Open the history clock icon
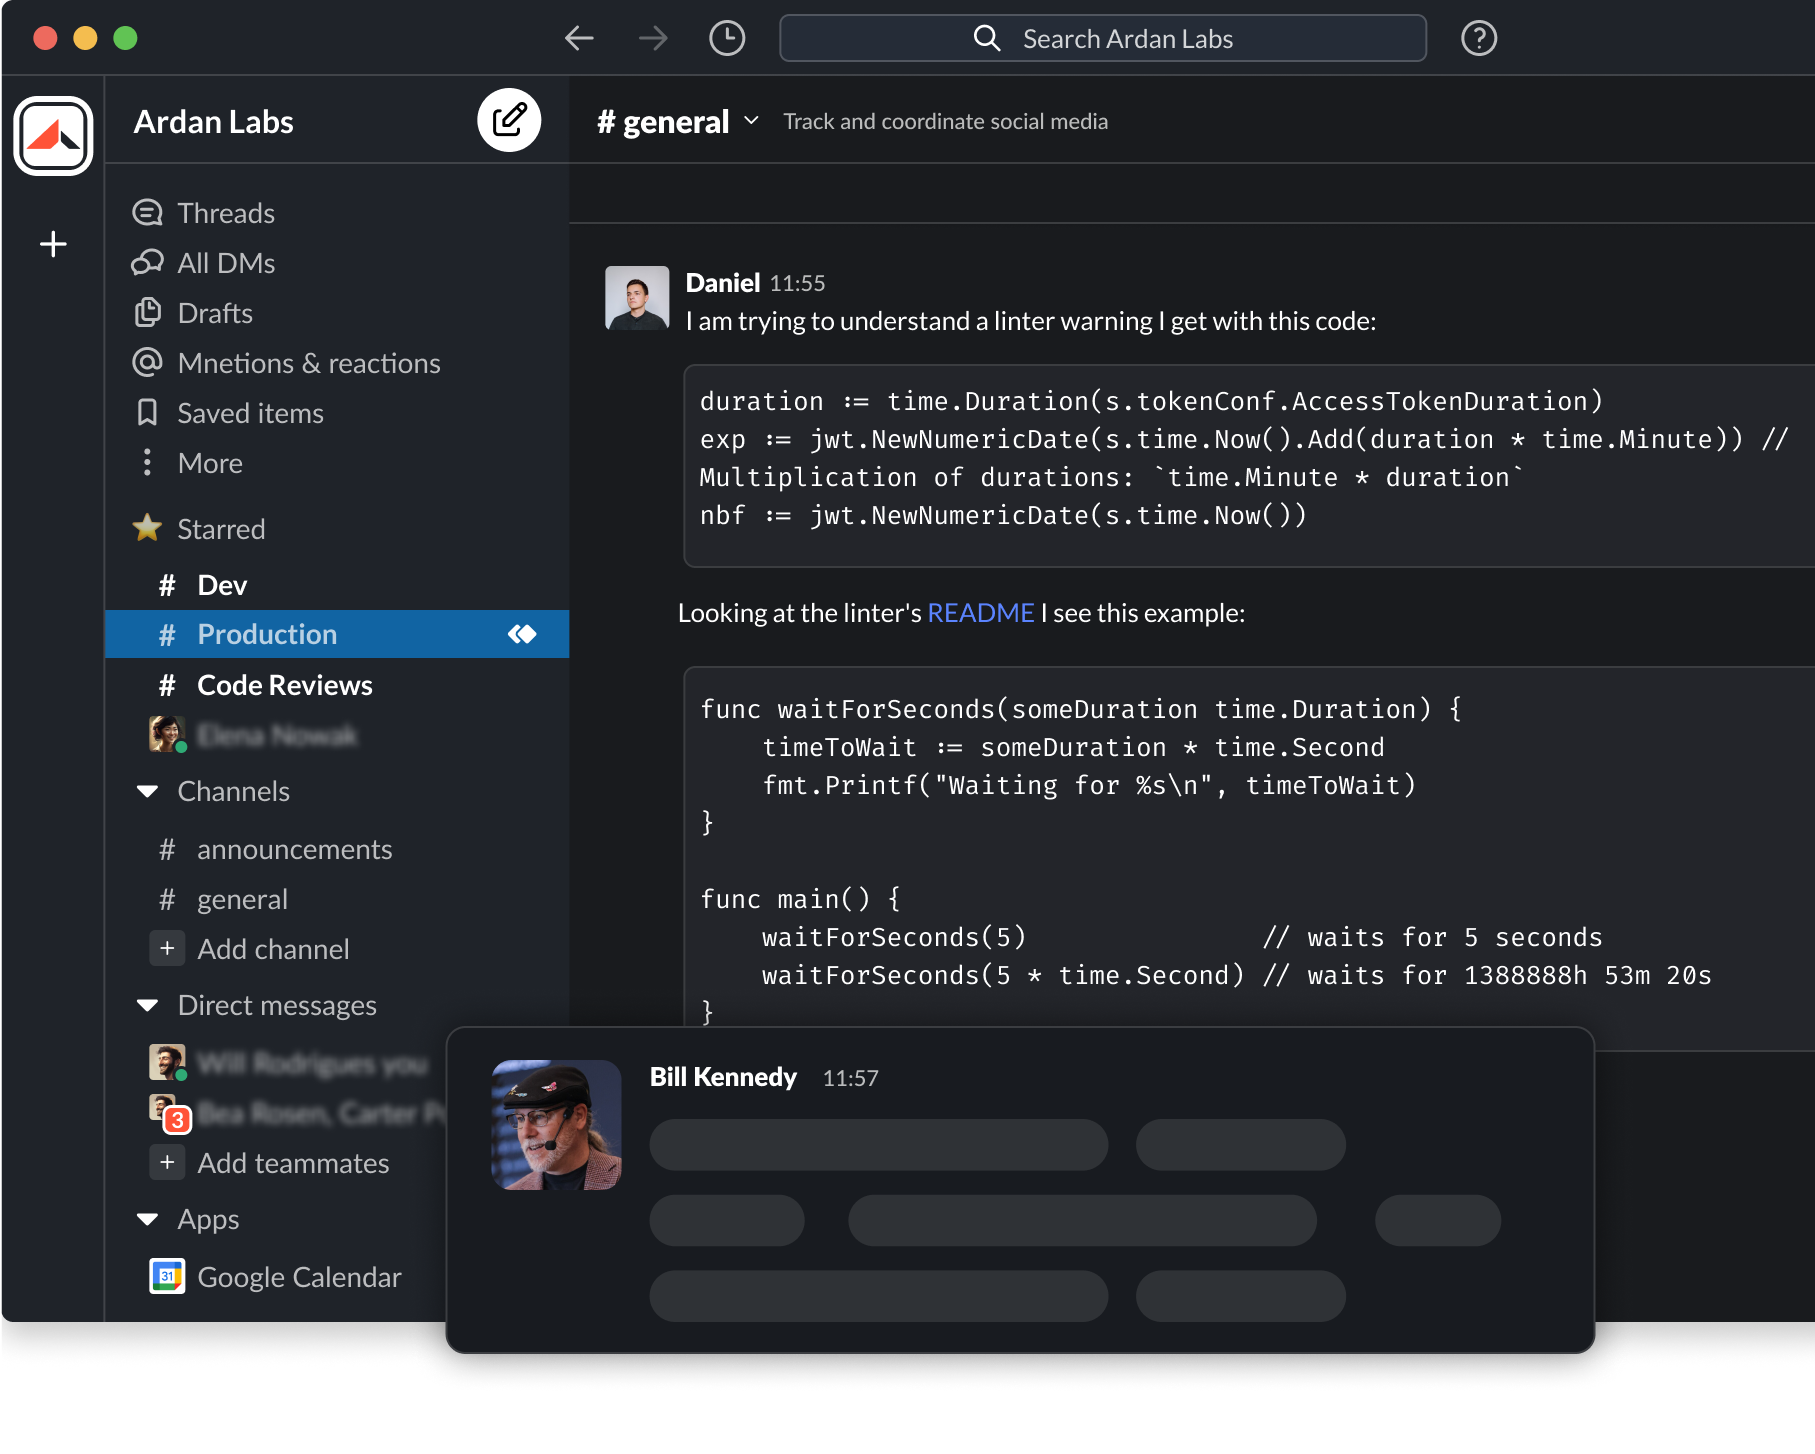The image size is (1815, 1454). 727,37
